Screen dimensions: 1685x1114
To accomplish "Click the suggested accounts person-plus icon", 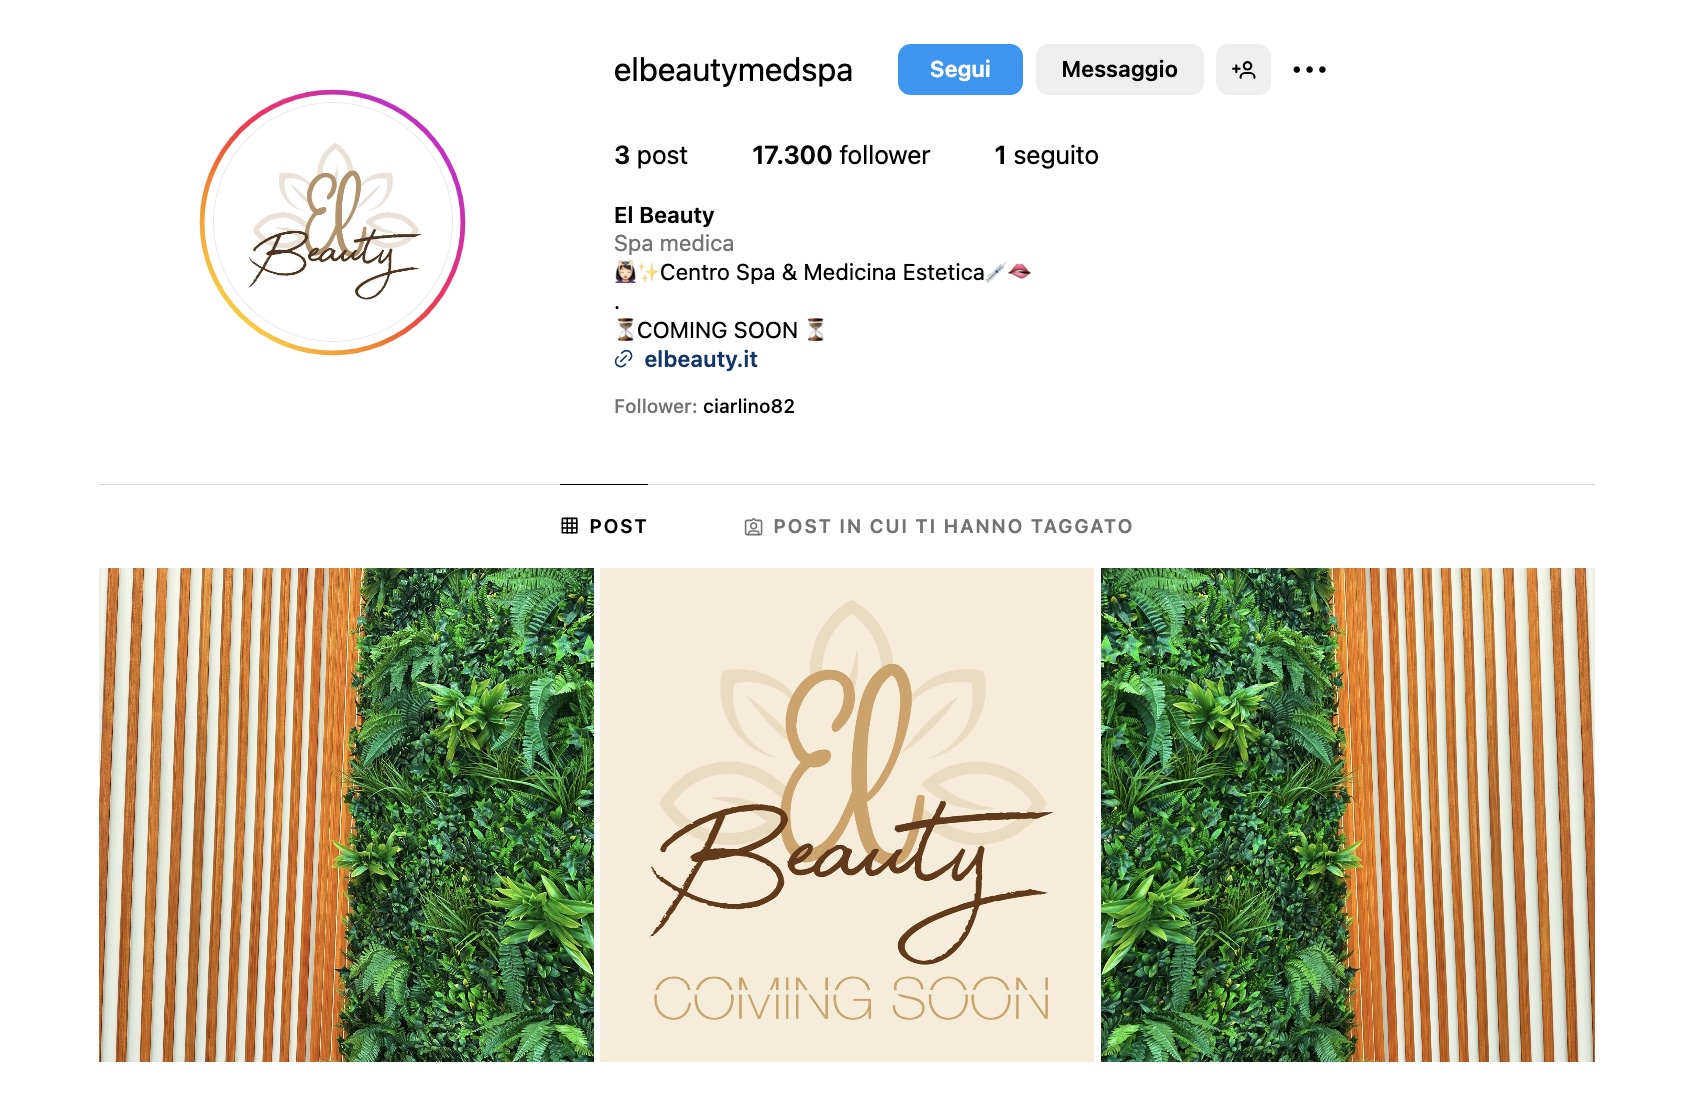I will click(1243, 69).
